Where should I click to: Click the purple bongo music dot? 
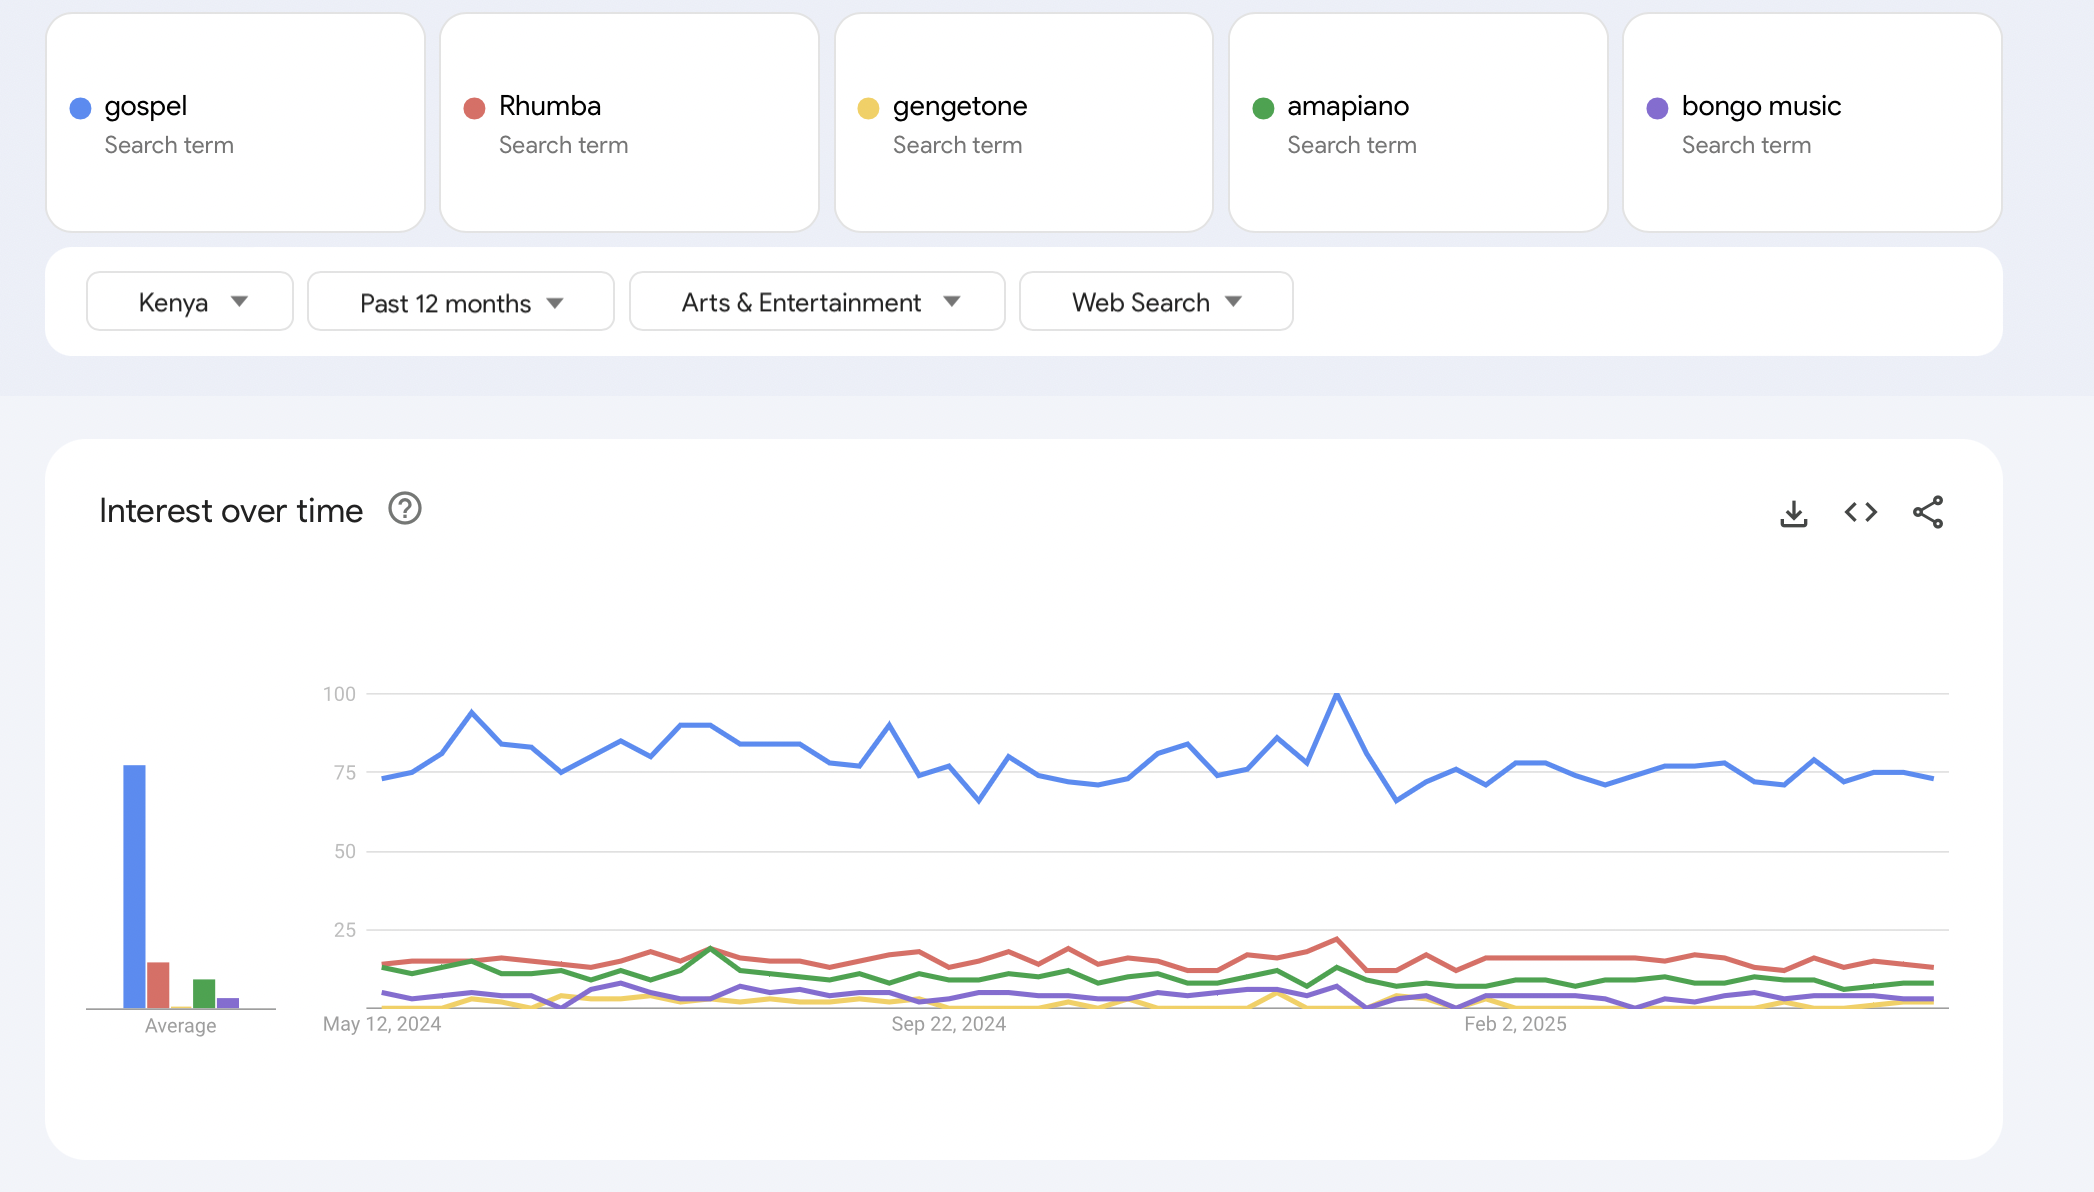1657,108
